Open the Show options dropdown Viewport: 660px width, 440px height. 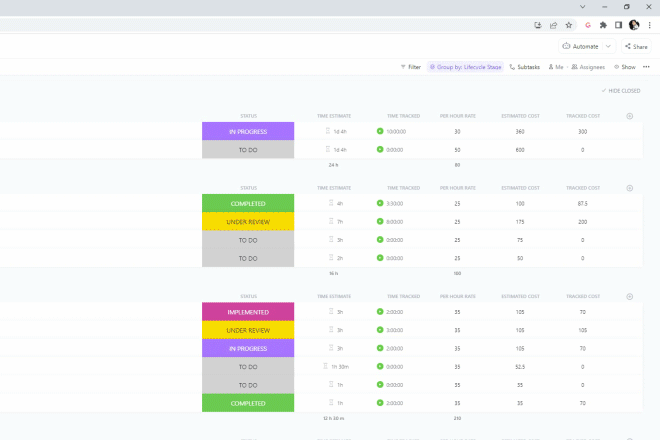(x=624, y=67)
